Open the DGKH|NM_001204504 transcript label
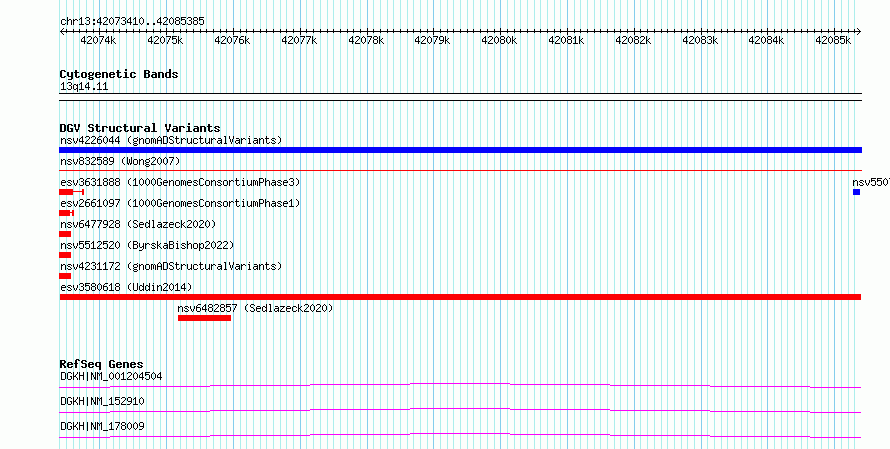890x449 pixels. 111,376
